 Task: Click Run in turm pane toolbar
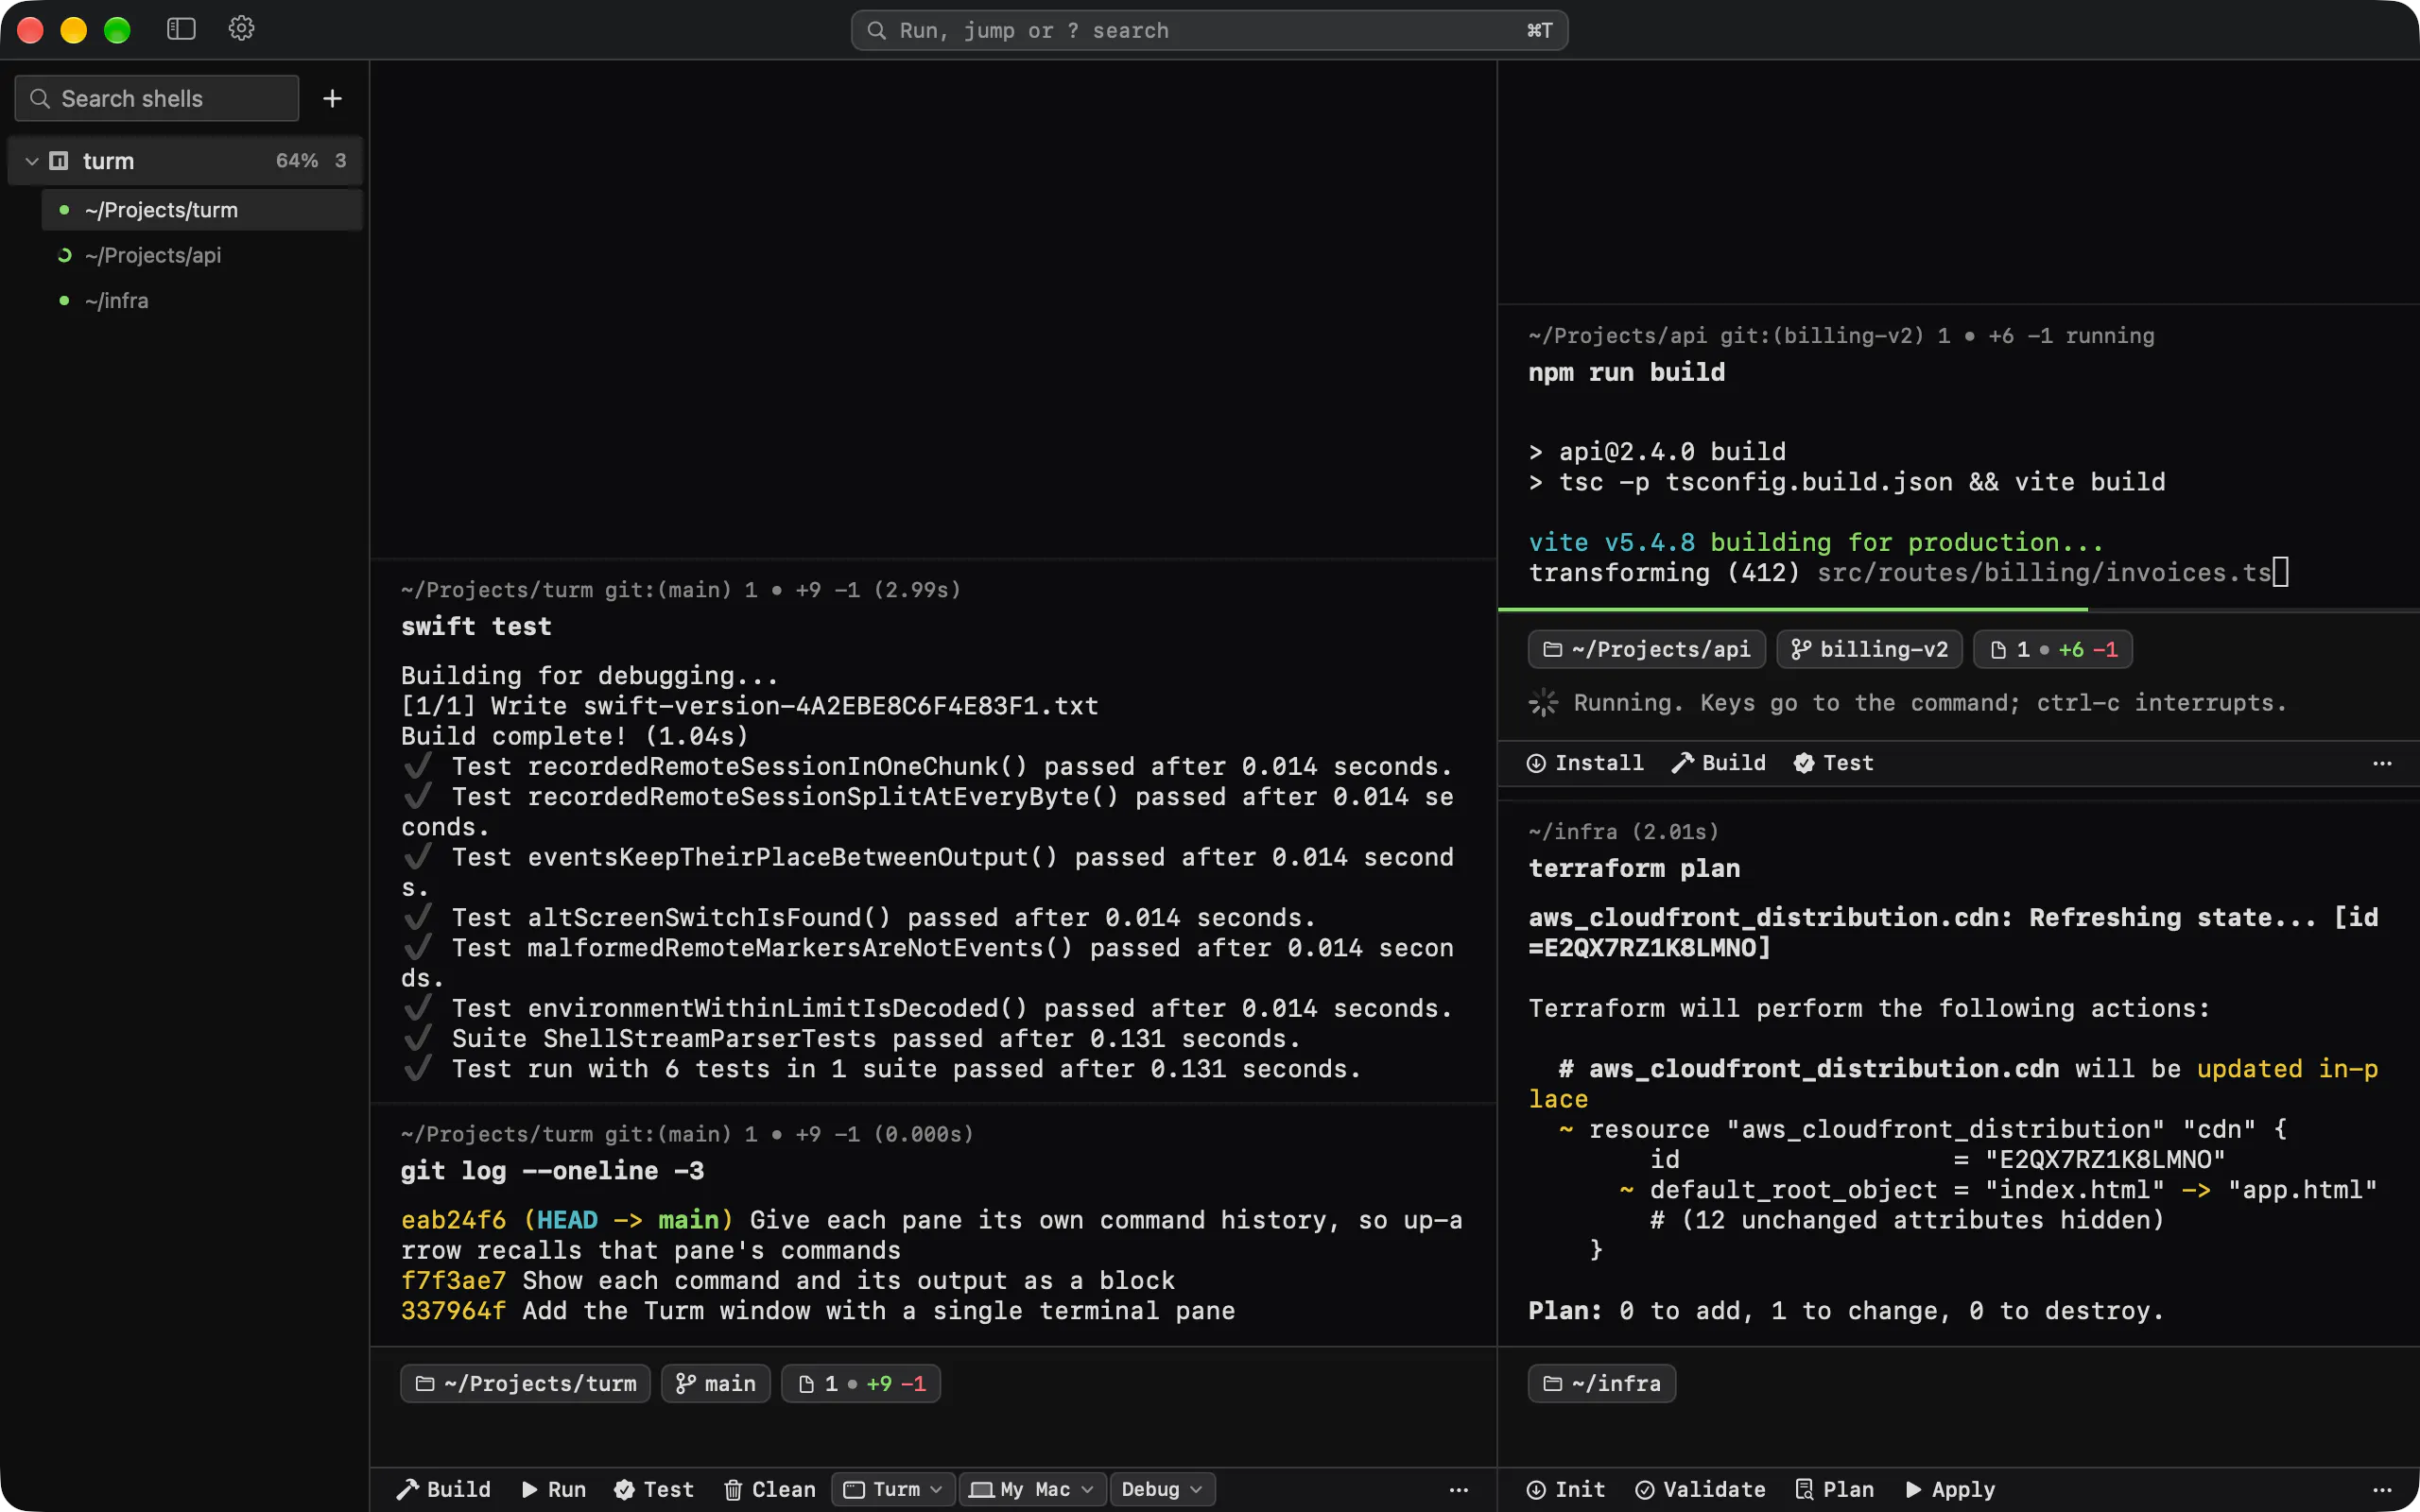coord(553,1489)
